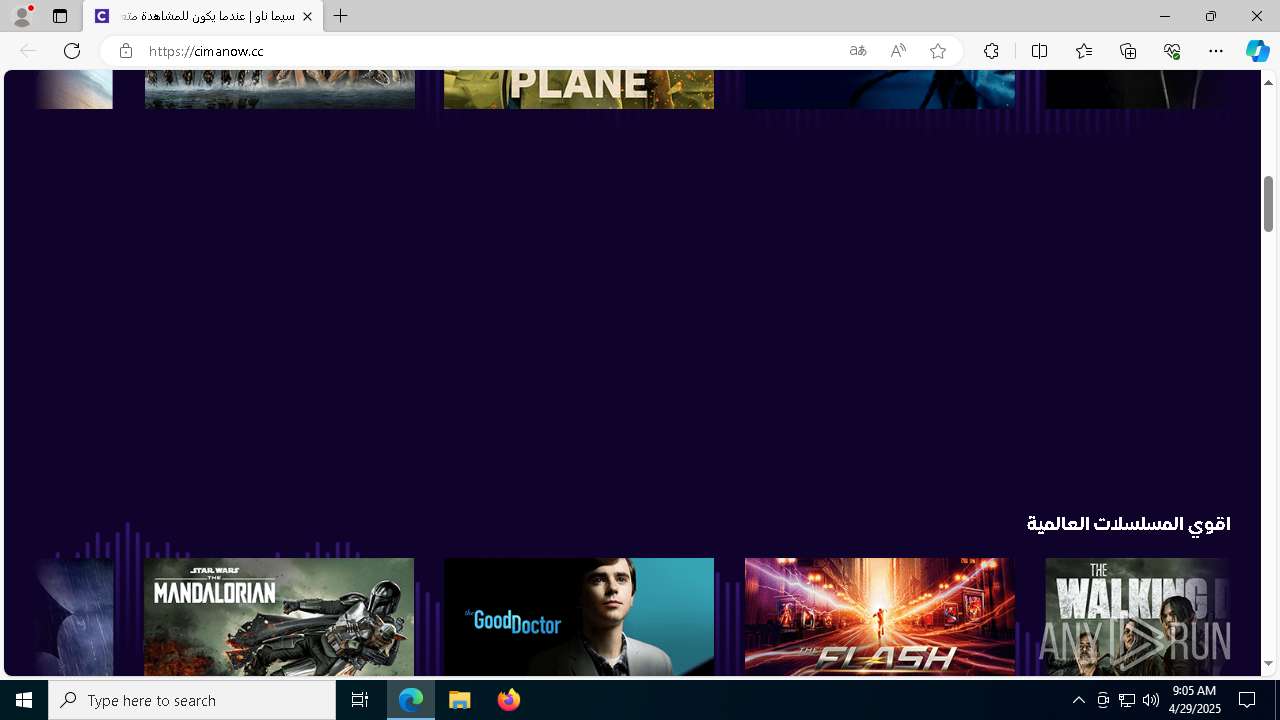Add this page to favorites star
The height and width of the screenshot is (720, 1280).
pyautogui.click(x=938, y=51)
